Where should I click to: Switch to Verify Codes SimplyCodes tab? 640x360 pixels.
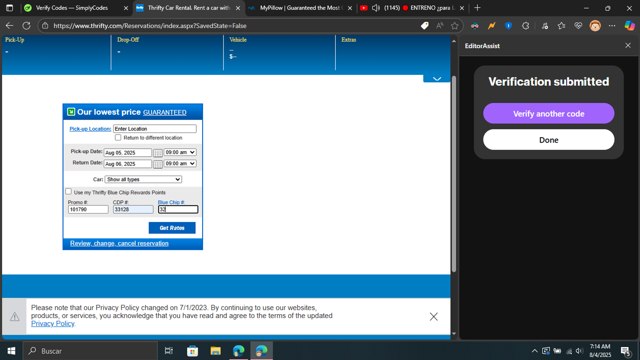tap(72, 8)
